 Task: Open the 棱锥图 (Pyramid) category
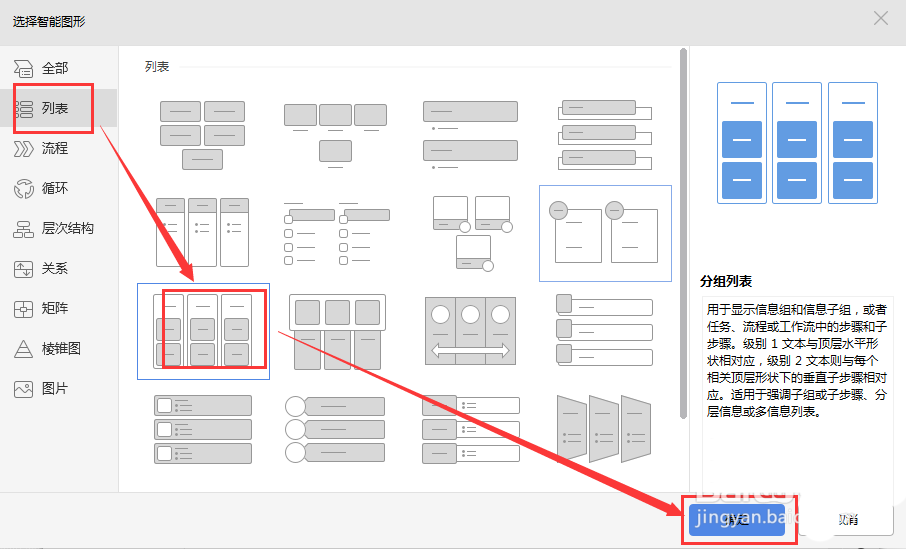[x=58, y=348]
